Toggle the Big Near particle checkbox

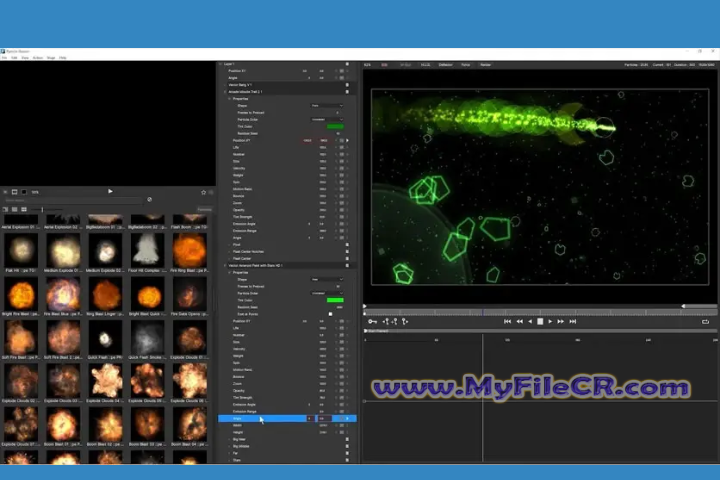[347, 439]
